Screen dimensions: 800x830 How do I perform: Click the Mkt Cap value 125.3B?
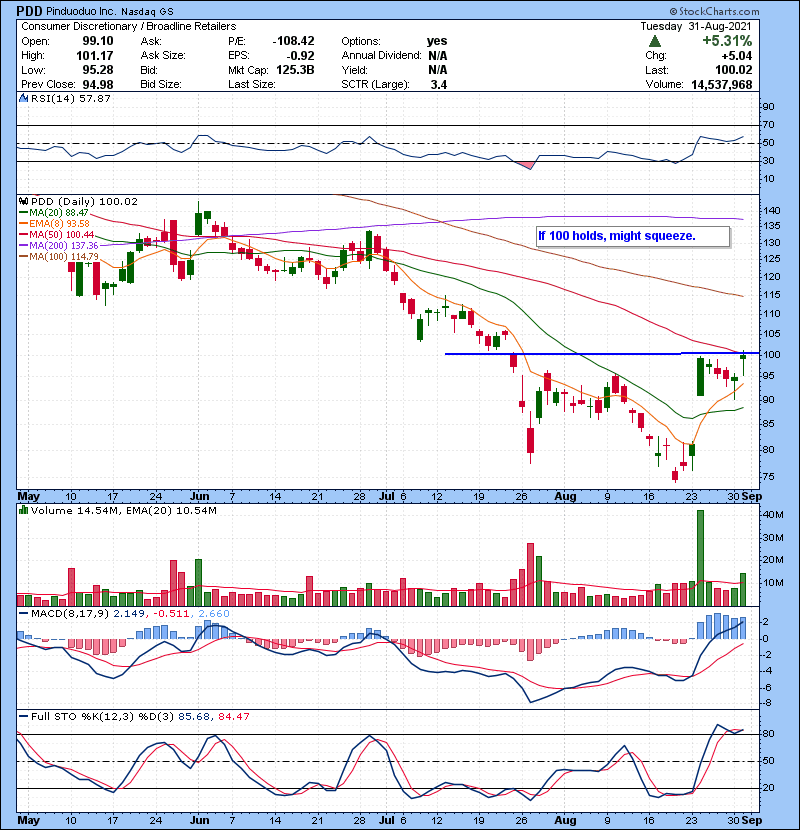[x=295, y=70]
